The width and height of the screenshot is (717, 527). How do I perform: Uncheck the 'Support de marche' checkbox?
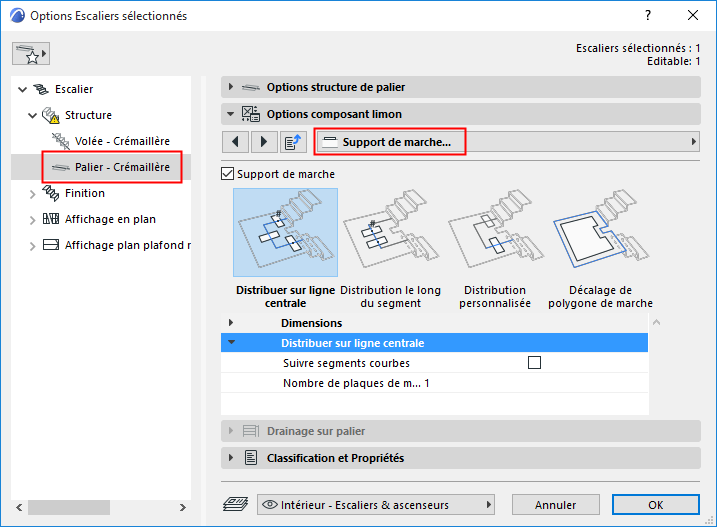[227, 174]
